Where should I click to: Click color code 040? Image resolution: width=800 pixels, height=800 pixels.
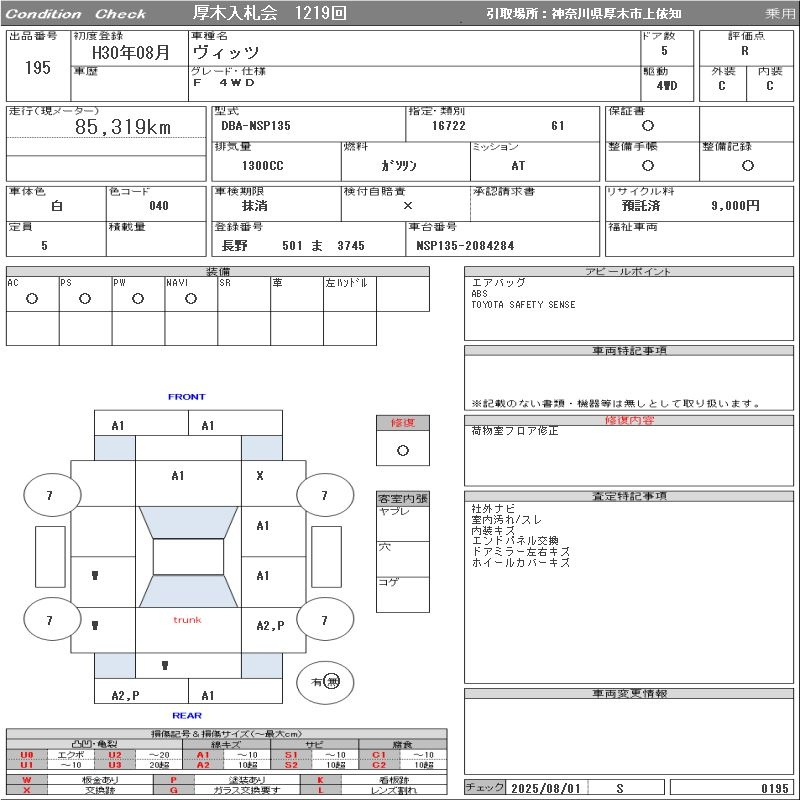[x=159, y=206]
